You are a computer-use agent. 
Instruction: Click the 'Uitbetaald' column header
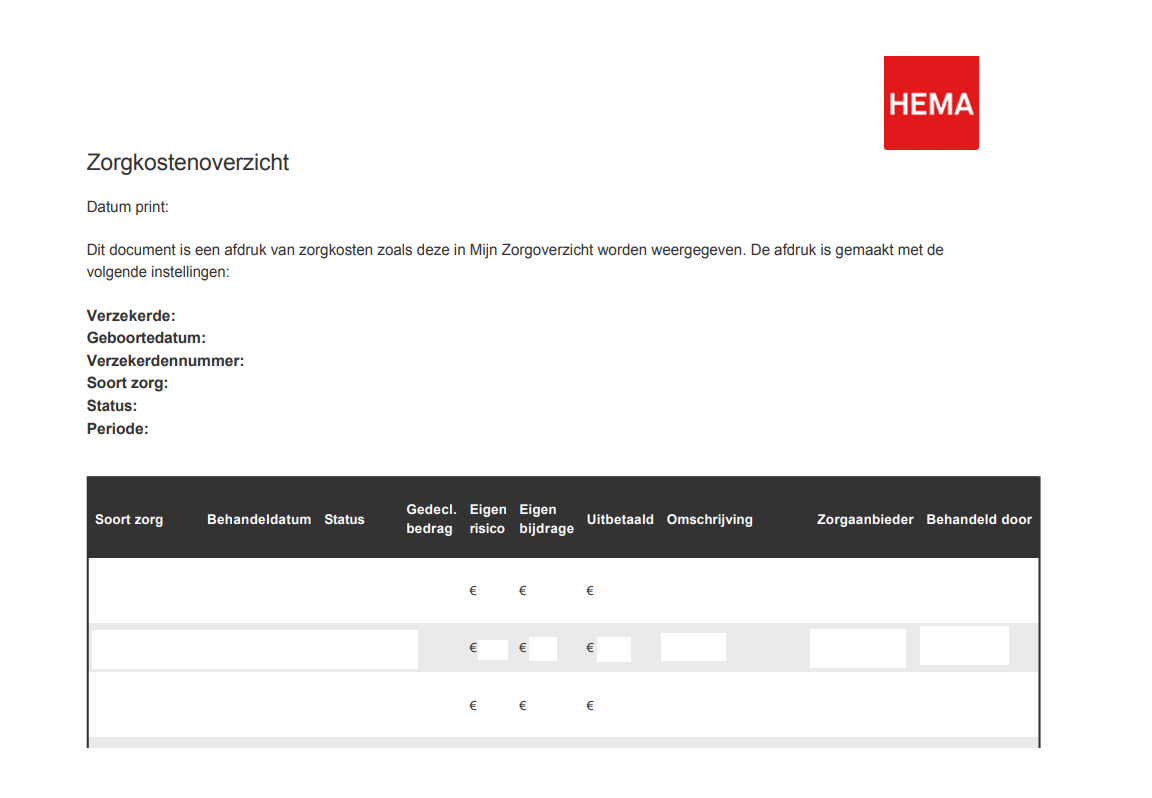[x=620, y=520]
